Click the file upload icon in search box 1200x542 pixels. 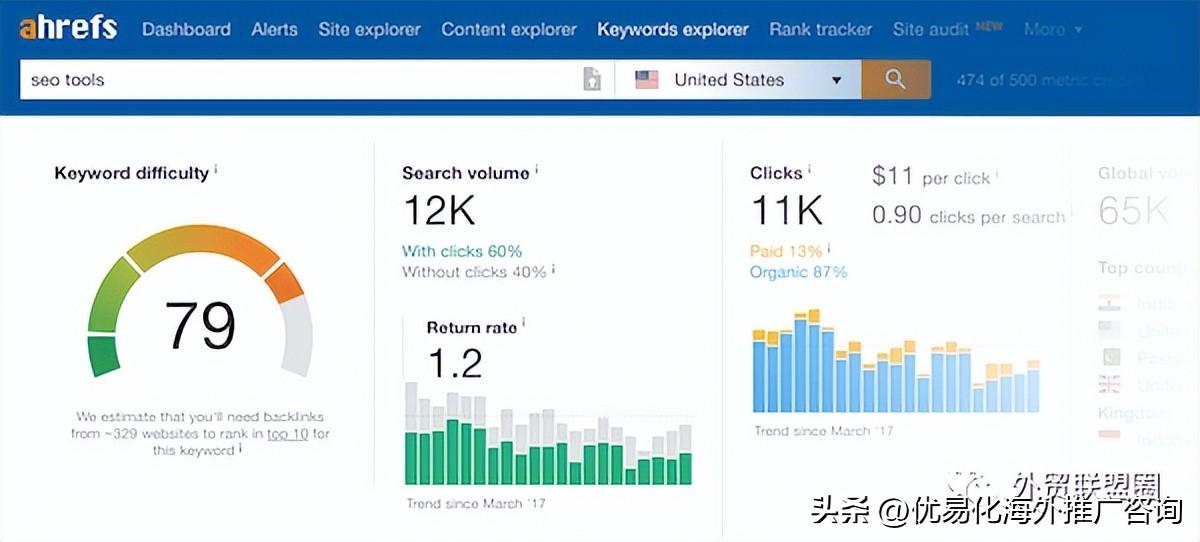pos(592,80)
